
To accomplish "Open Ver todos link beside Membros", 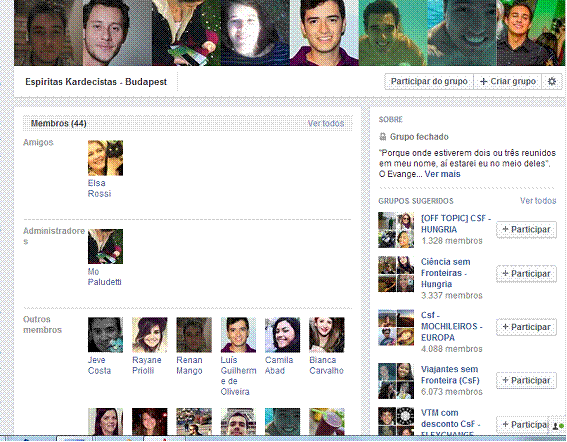I will point(325,123).
